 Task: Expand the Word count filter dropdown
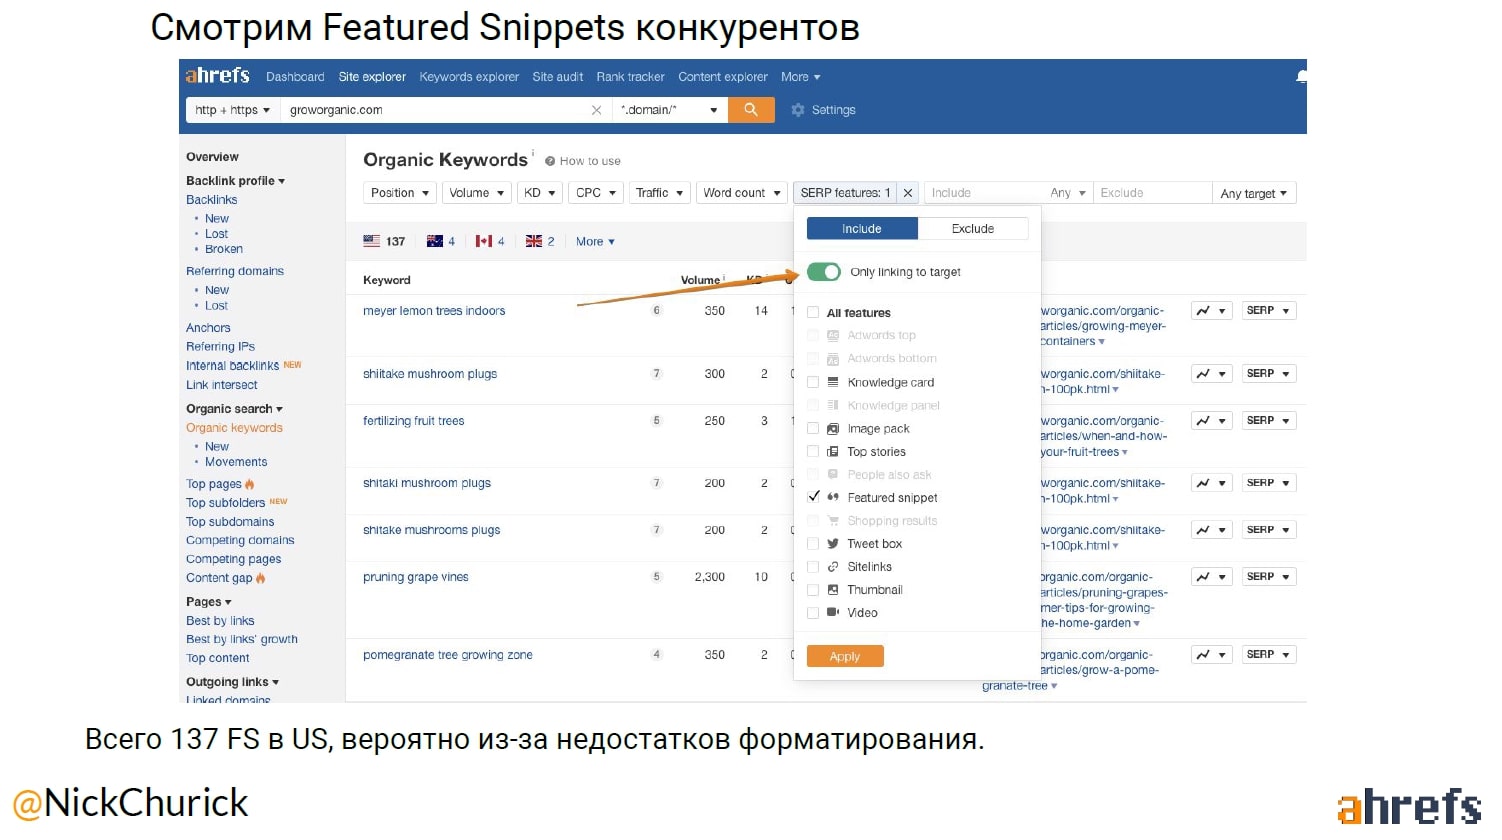pos(742,193)
